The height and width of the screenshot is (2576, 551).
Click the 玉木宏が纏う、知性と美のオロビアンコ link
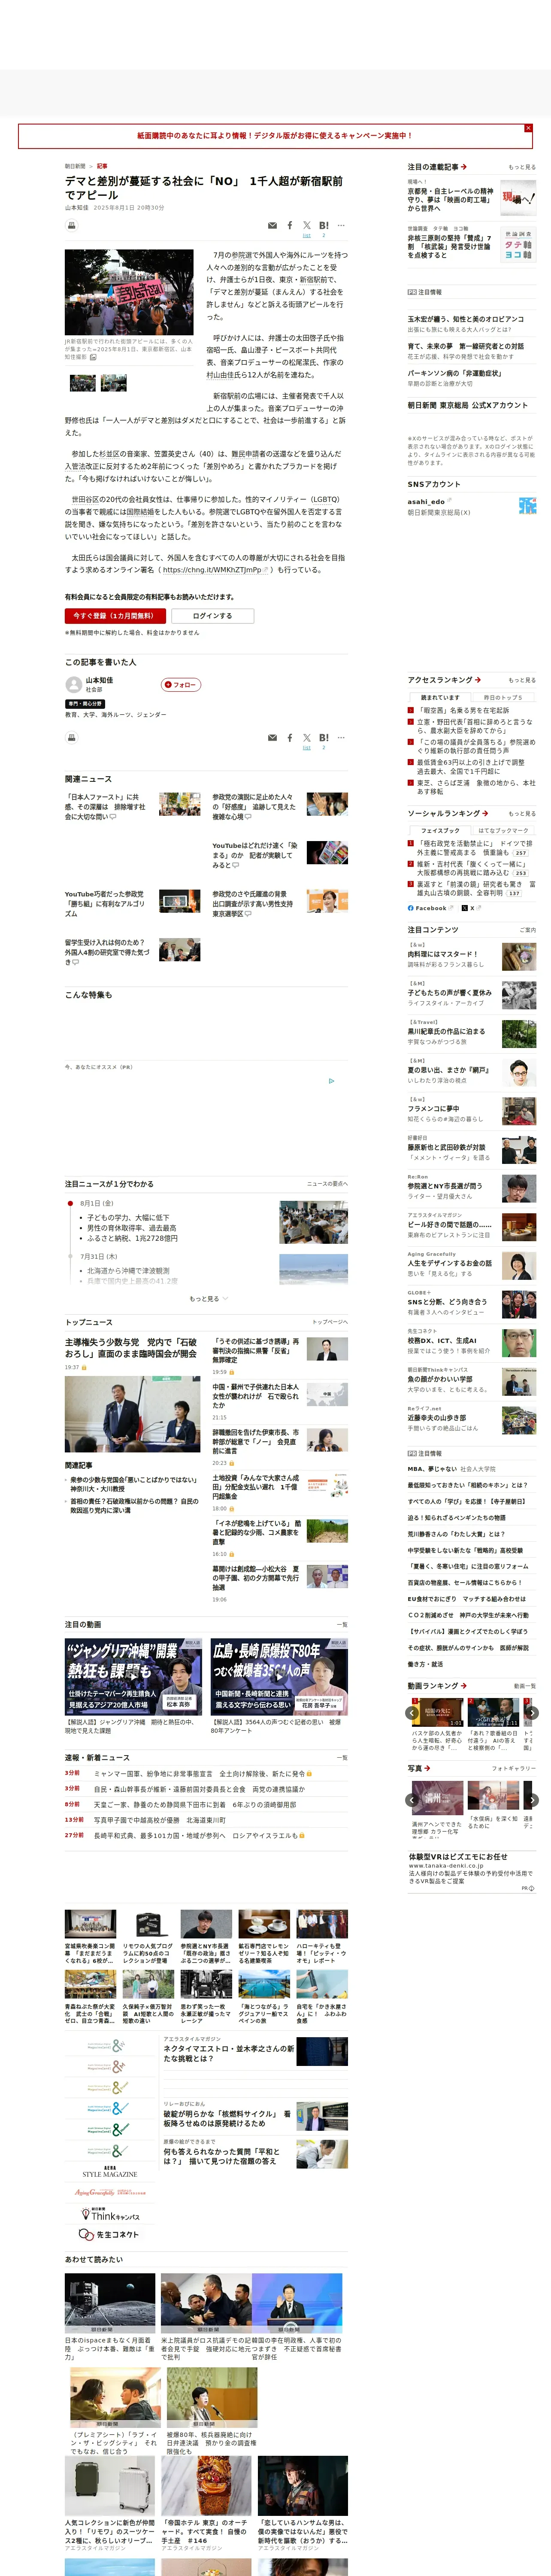click(465, 319)
